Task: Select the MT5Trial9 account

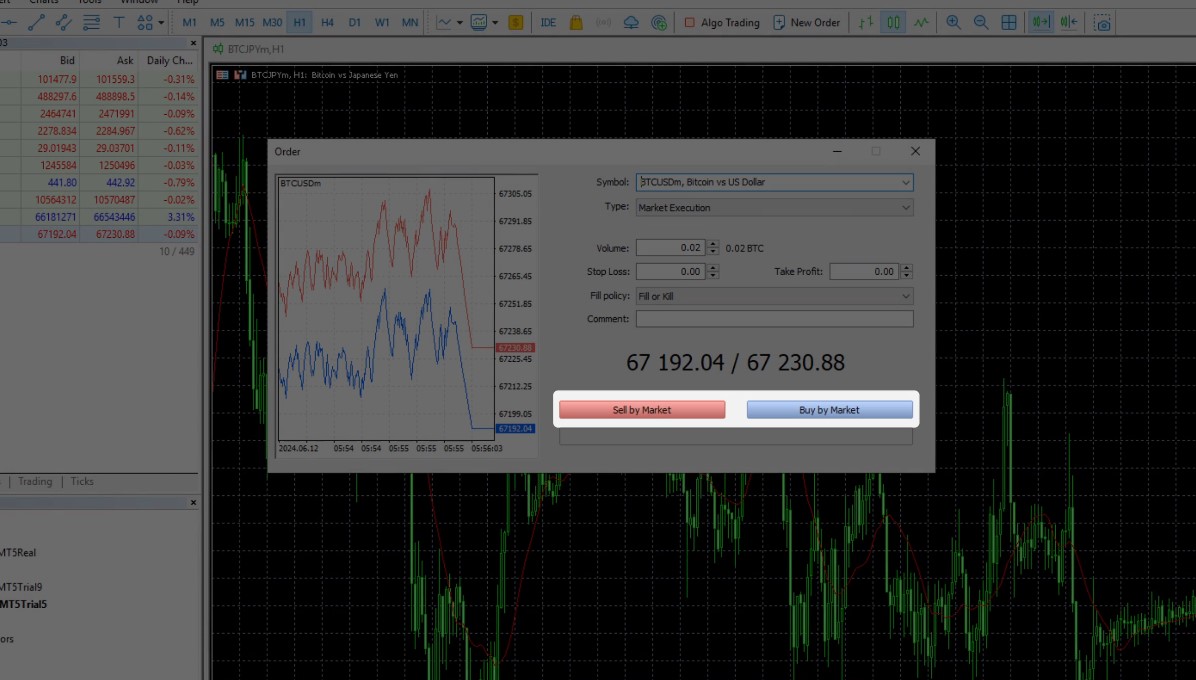Action: (21, 587)
